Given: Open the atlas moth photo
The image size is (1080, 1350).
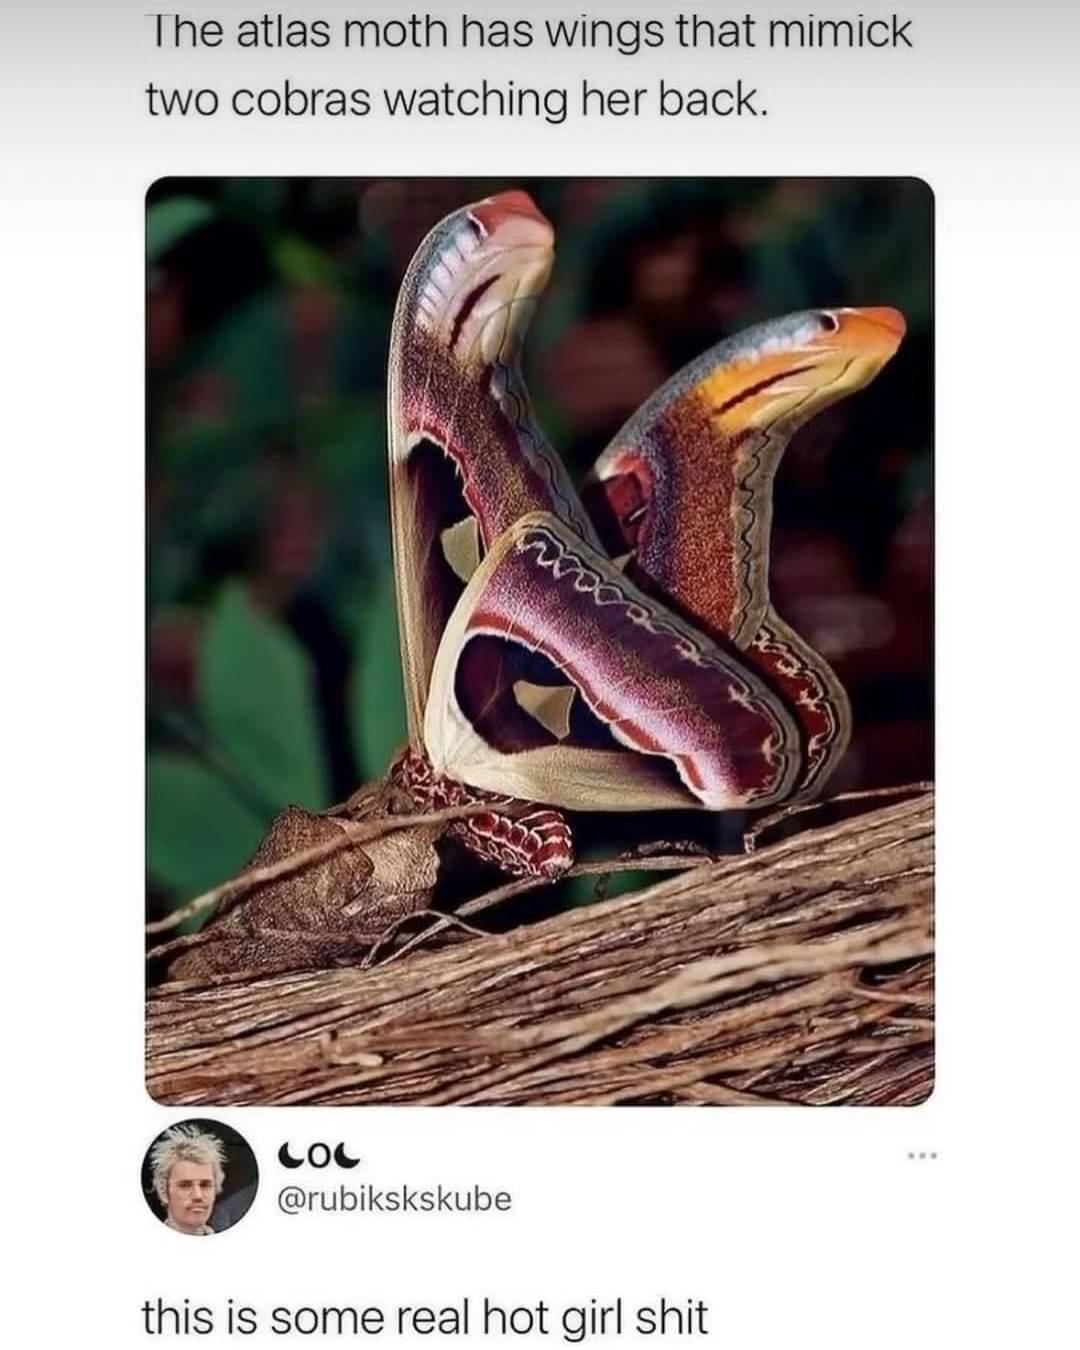Looking at the screenshot, I should [x=540, y=640].
